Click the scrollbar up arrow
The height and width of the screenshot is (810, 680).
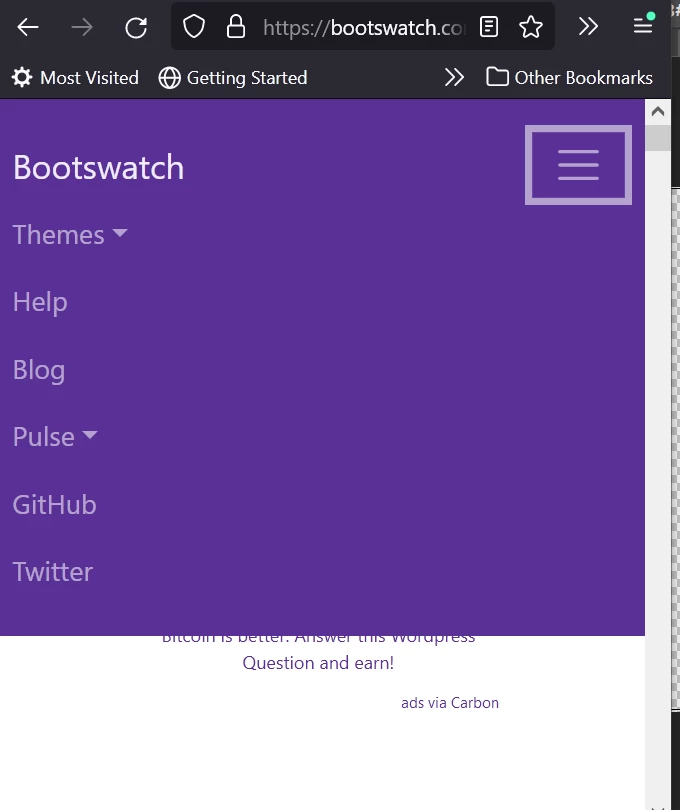pos(658,111)
